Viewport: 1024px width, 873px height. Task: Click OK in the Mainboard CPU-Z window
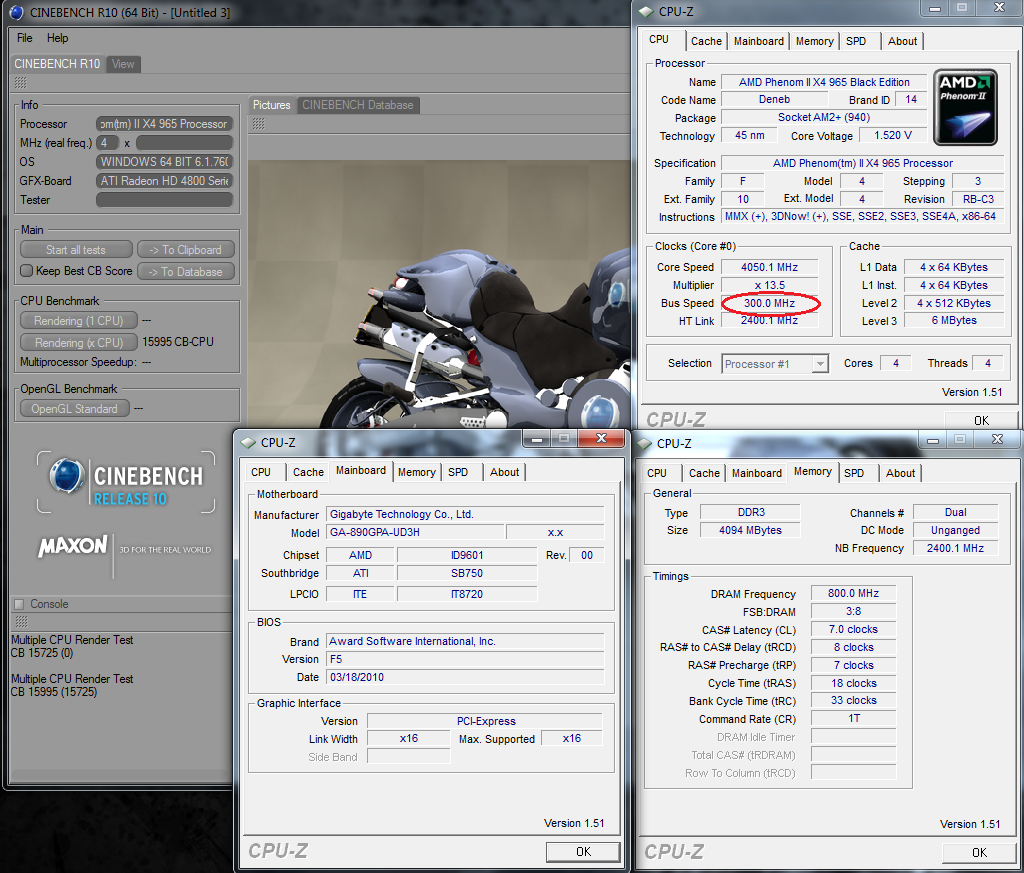coord(583,851)
